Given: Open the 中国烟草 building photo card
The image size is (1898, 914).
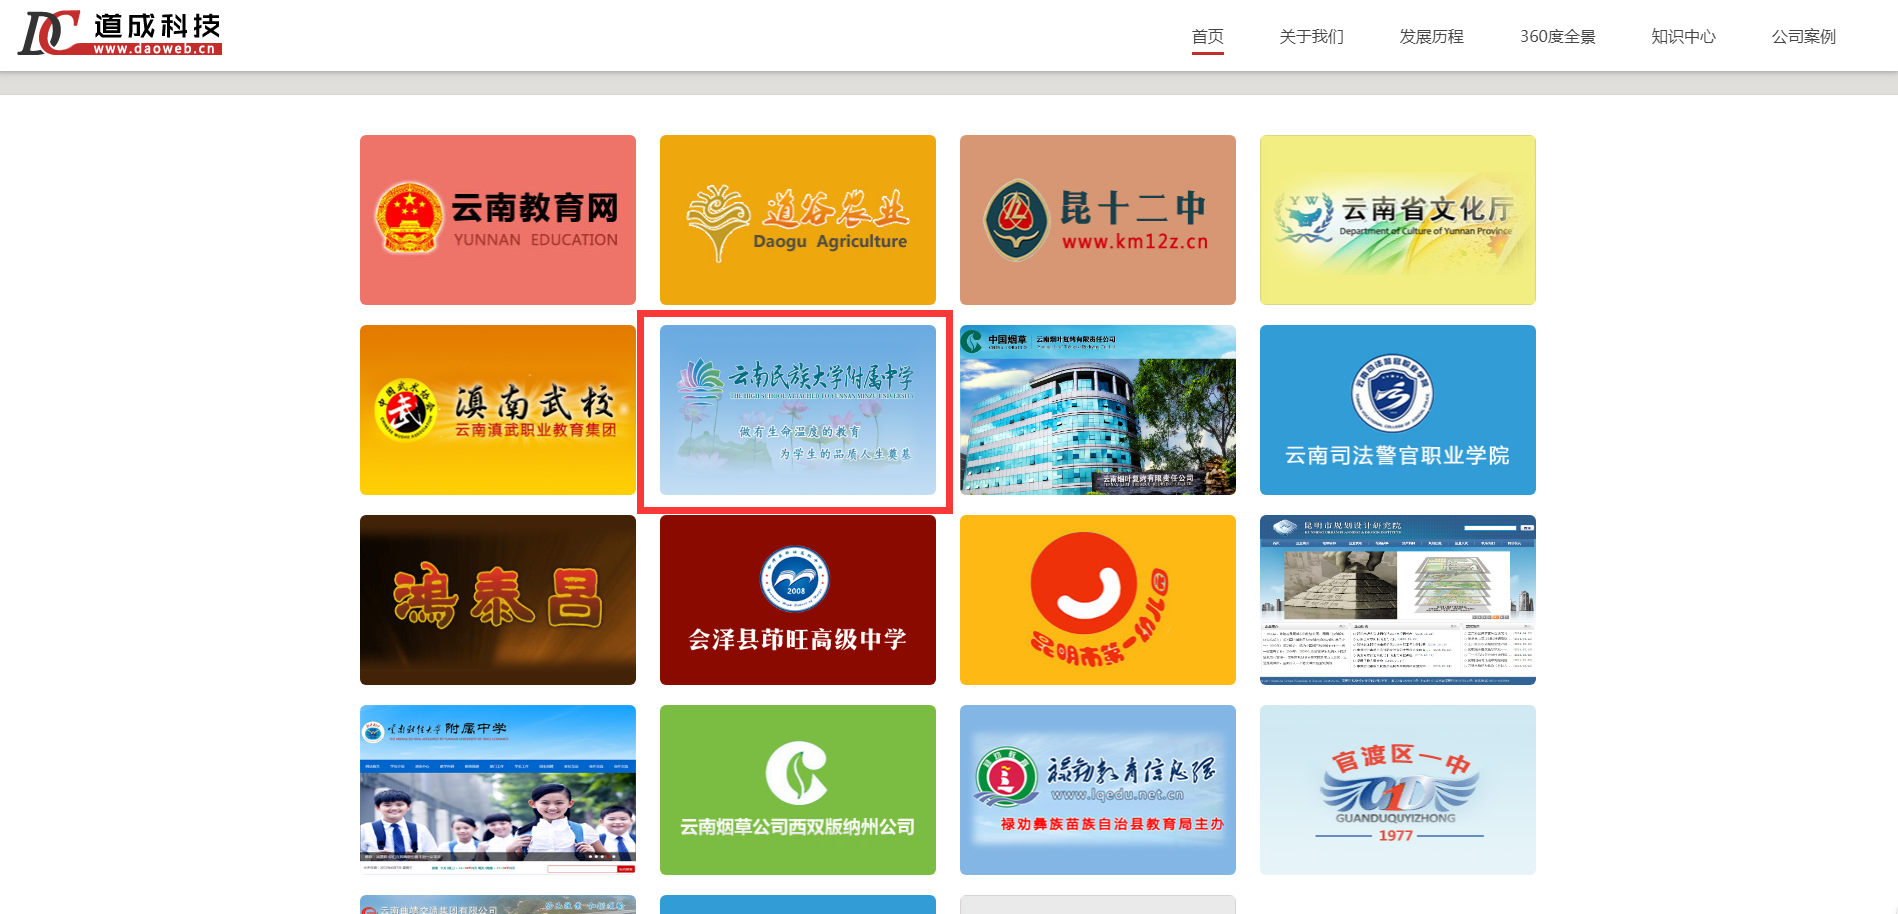Looking at the screenshot, I should click(1098, 410).
